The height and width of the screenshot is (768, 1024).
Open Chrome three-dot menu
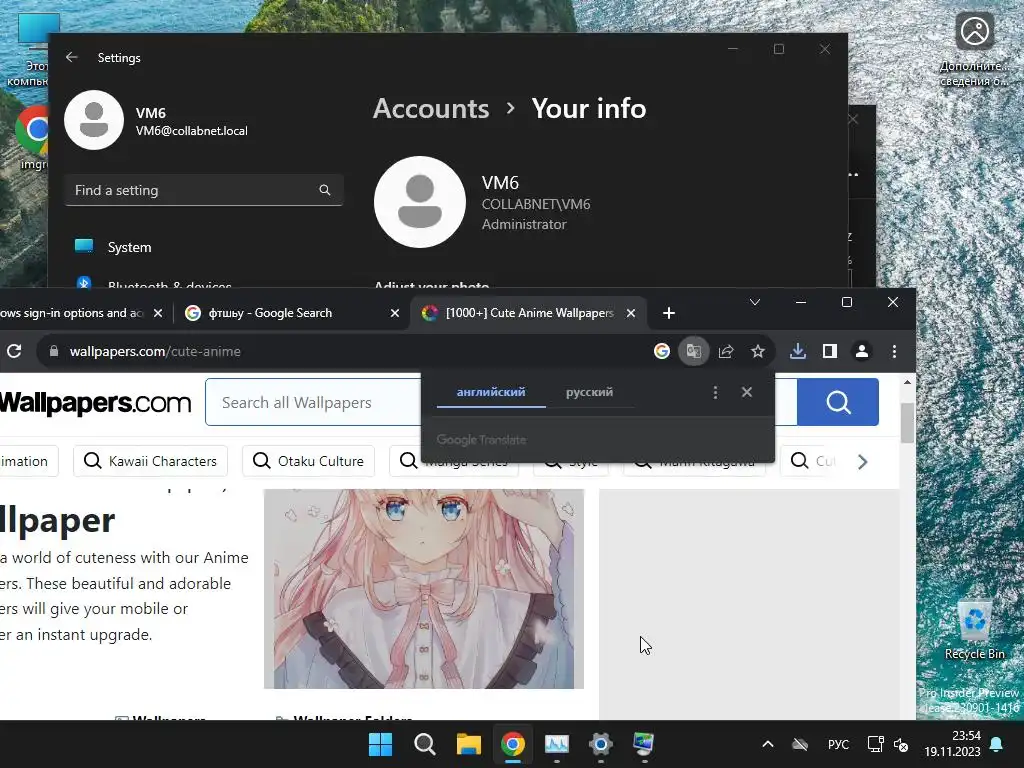pos(894,351)
